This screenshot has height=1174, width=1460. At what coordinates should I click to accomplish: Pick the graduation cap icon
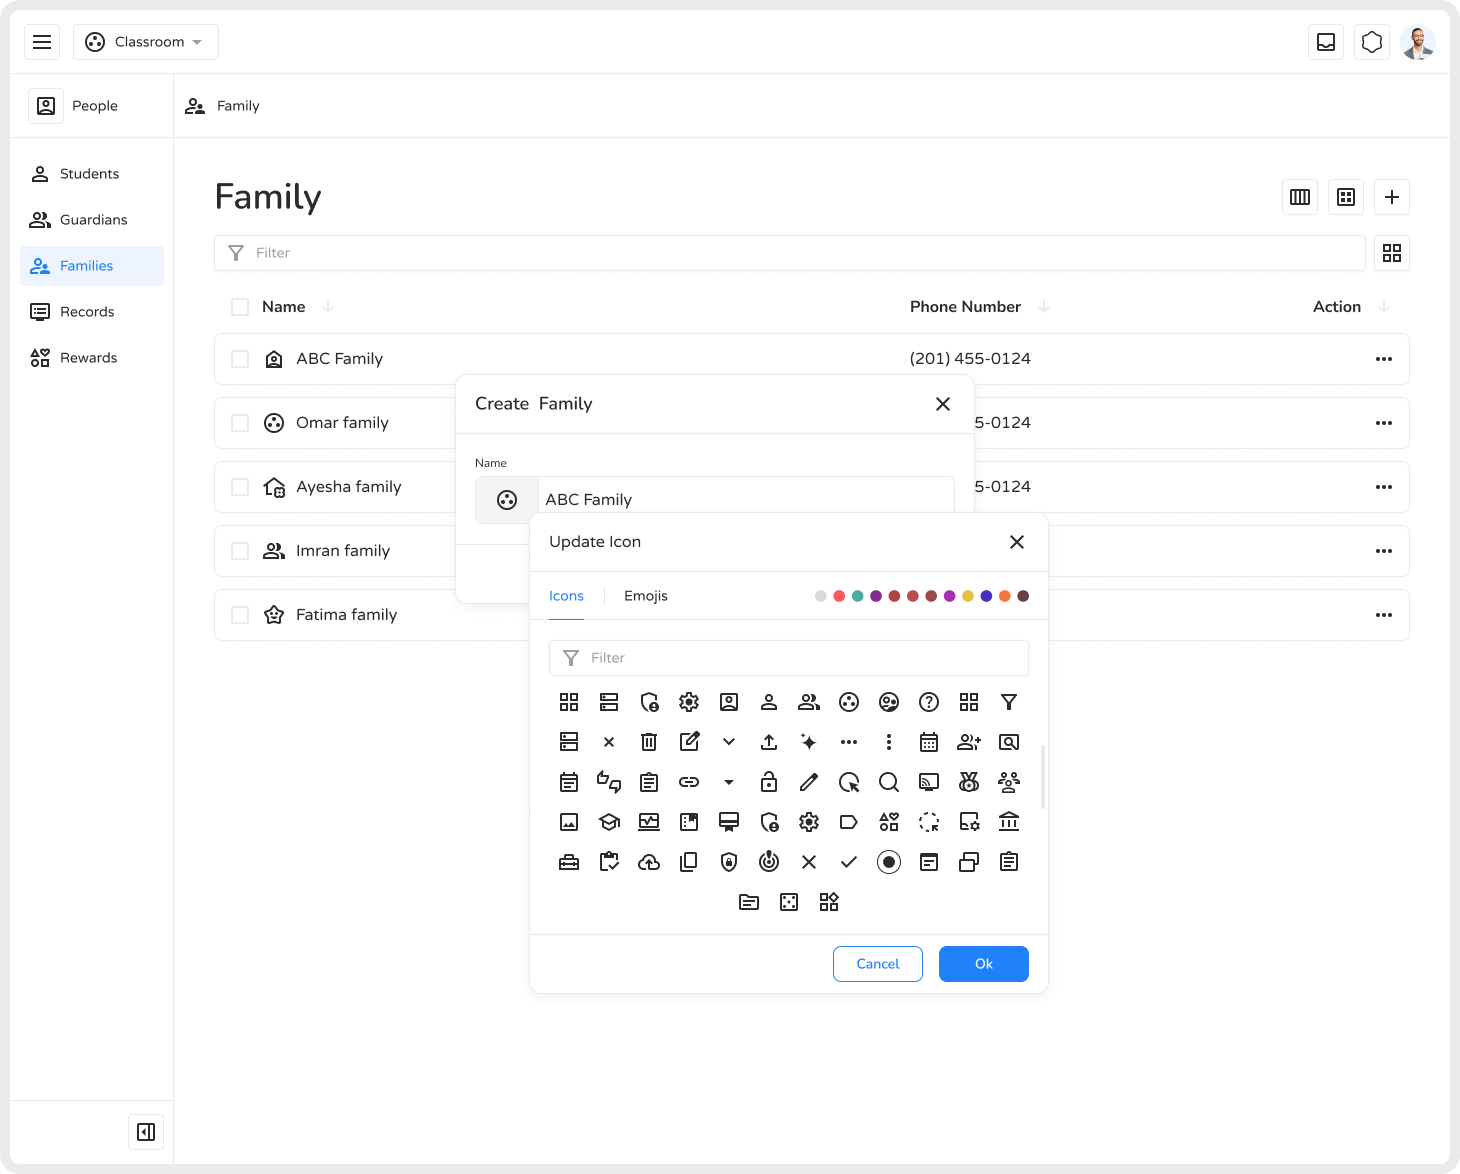[x=609, y=822]
